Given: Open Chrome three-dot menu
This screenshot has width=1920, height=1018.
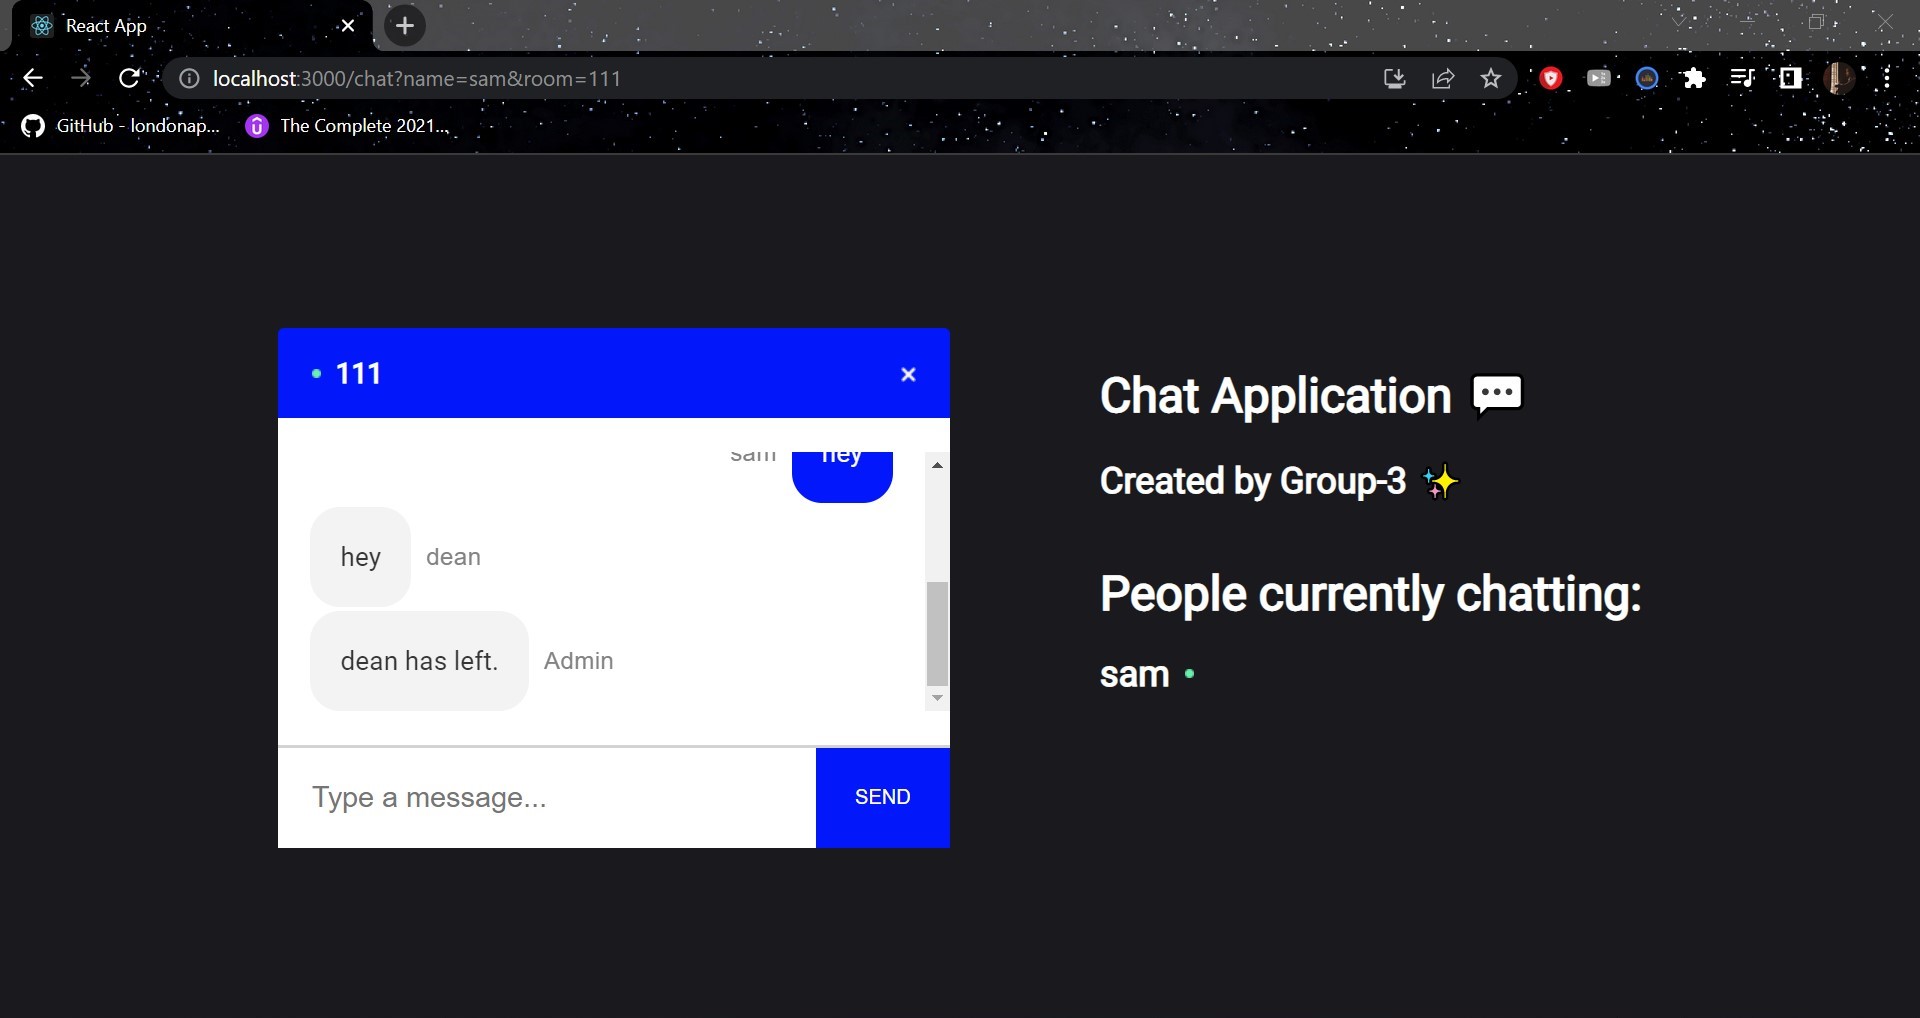Looking at the screenshot, I should click(1887, 78).
